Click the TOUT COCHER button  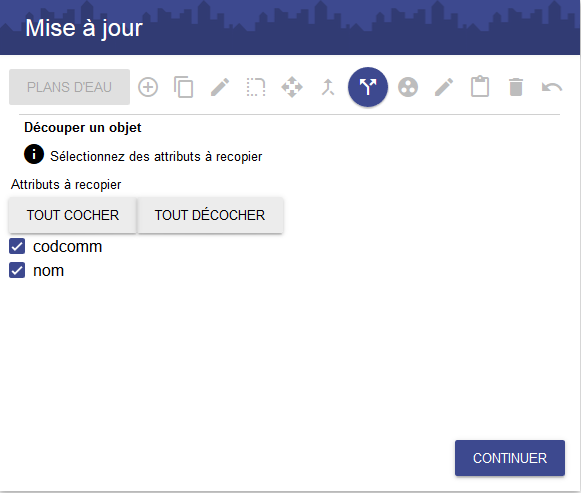point(73,215)
